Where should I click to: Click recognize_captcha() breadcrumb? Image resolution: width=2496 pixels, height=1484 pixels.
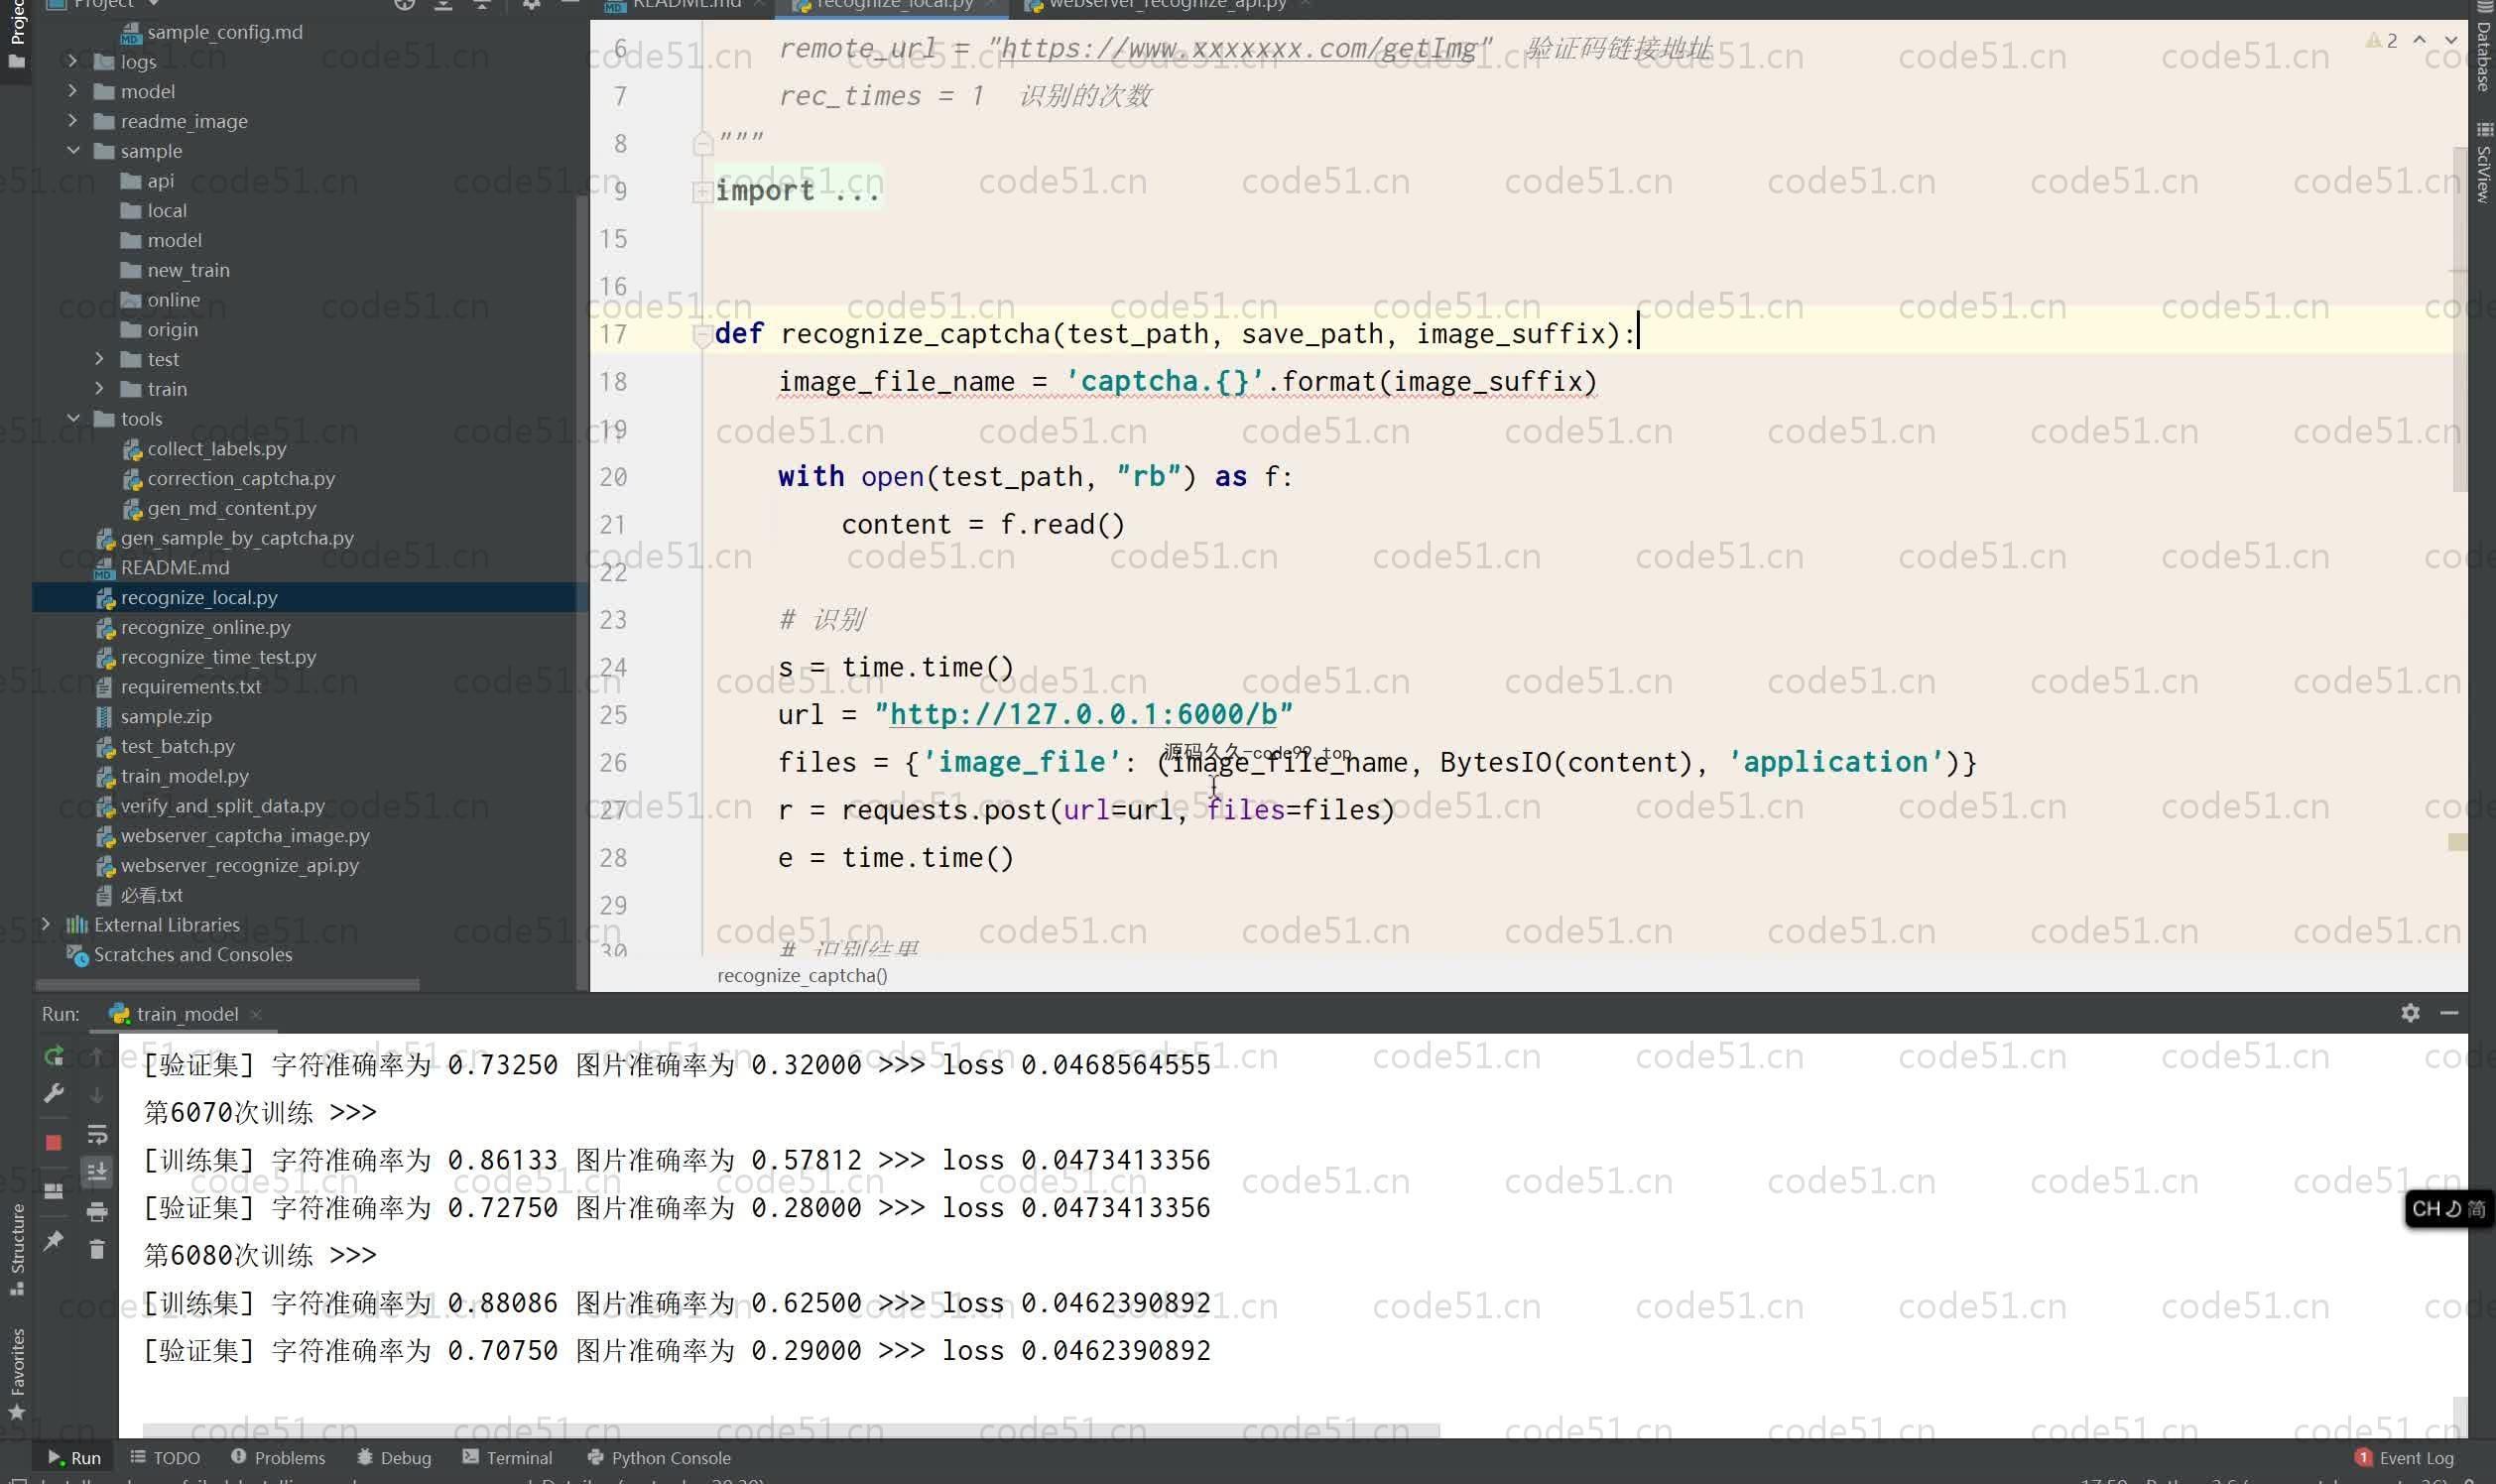point(802,976)
